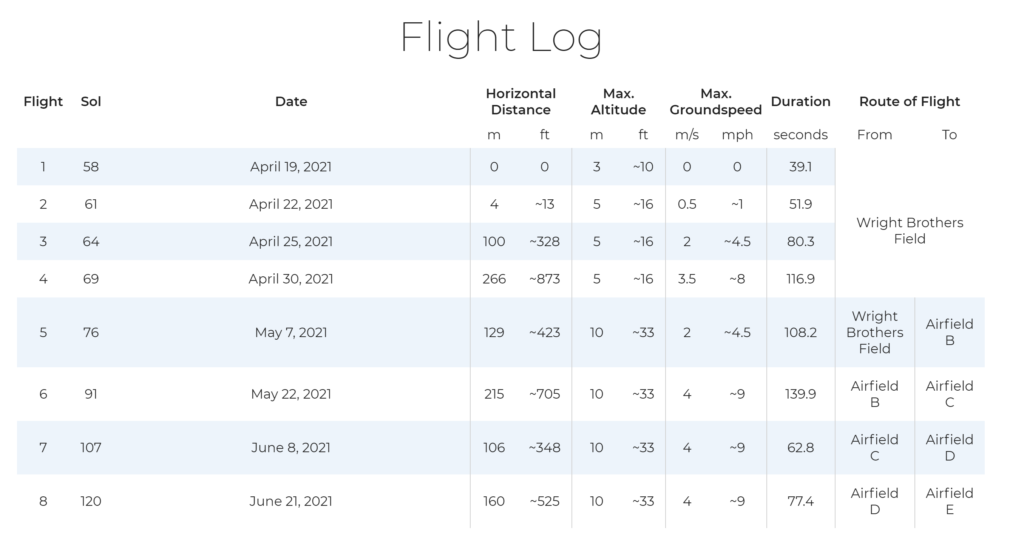Select the Airfield E destination cell
The image size is (1024, 536).
click(x=949, y=501)
